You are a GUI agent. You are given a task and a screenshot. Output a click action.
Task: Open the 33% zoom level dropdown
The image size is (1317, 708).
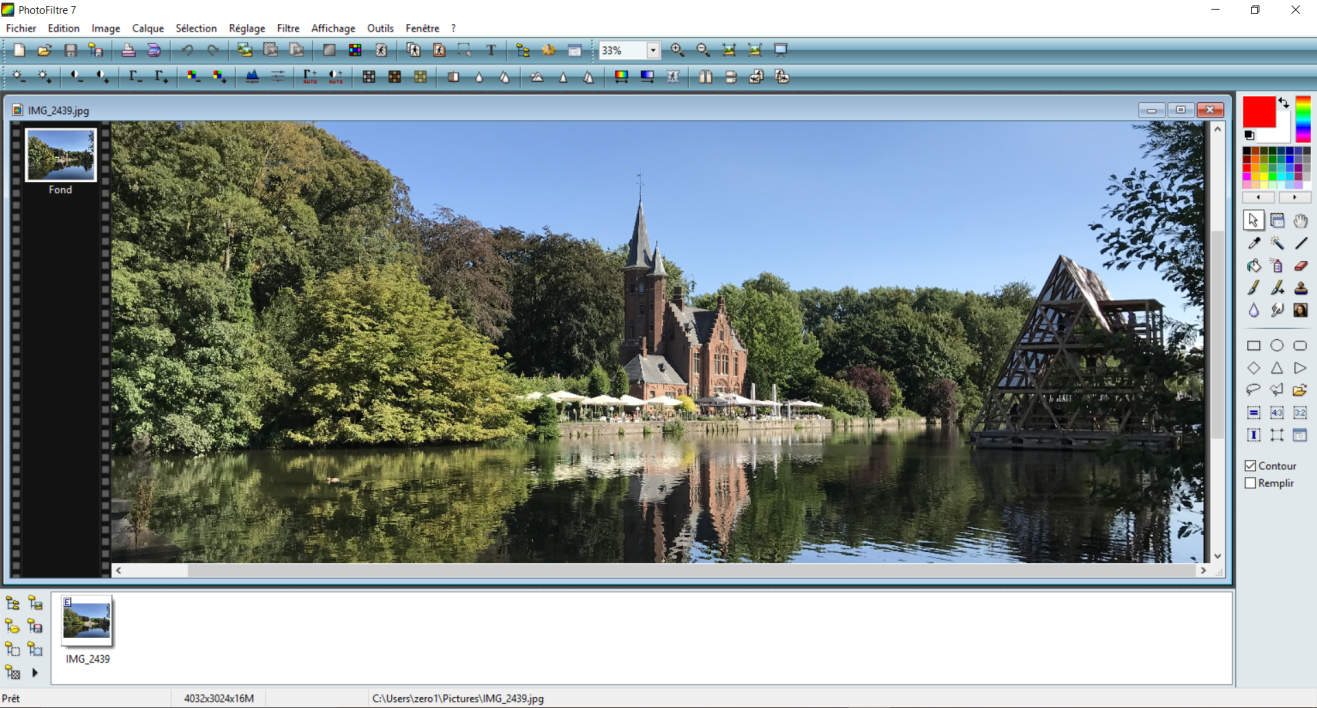coord(653,50)
